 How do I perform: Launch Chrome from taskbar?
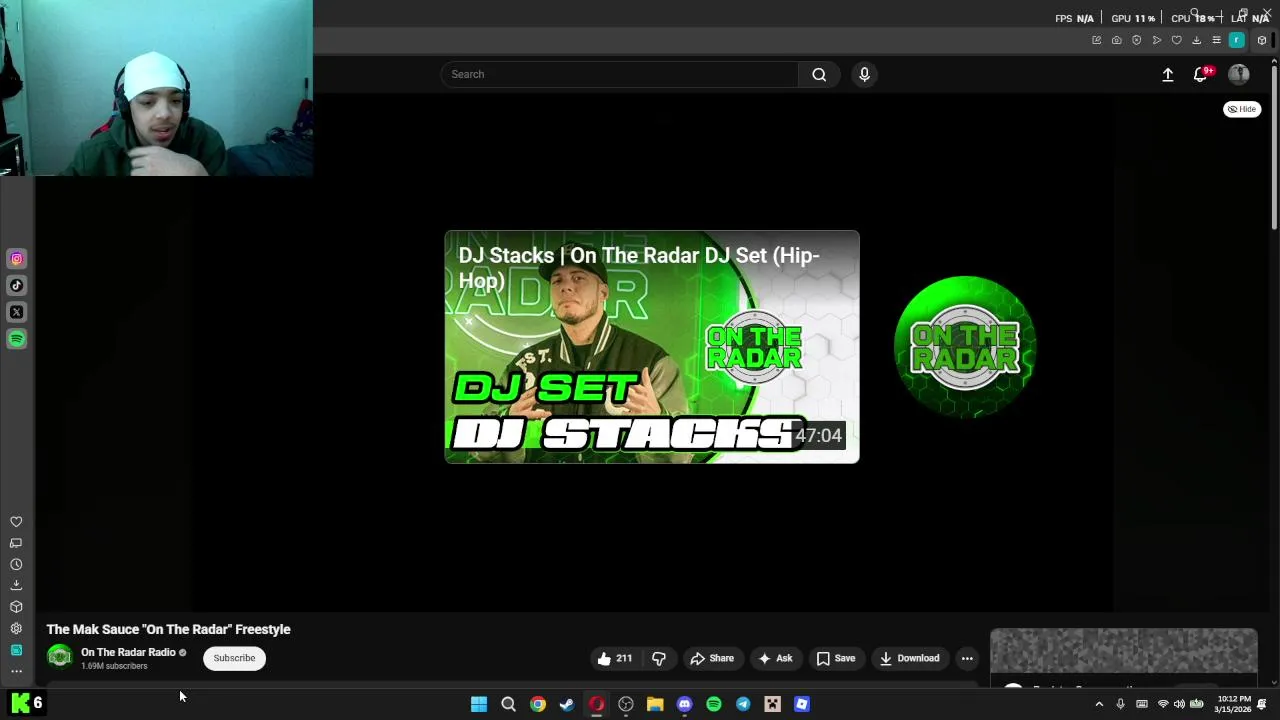point(538,704)
